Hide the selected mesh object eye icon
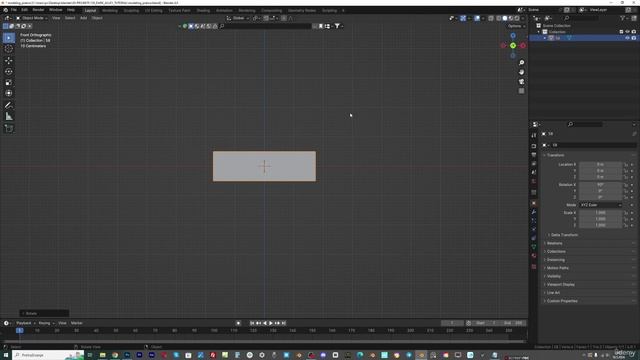 [627, 38]
